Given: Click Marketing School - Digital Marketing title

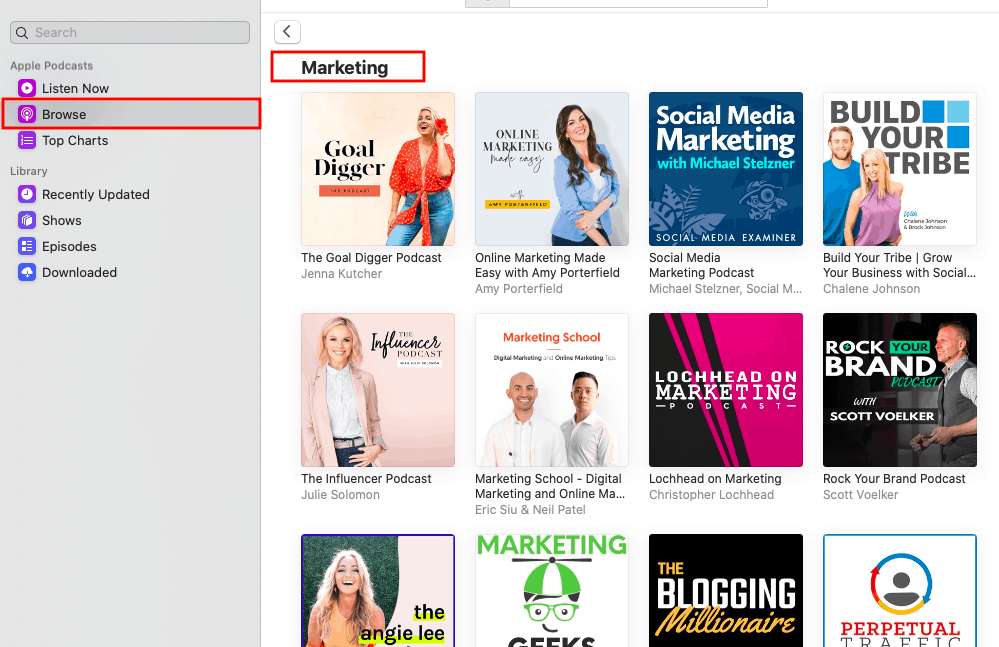Looking at the screenshot, I should (x=550, y=486).
